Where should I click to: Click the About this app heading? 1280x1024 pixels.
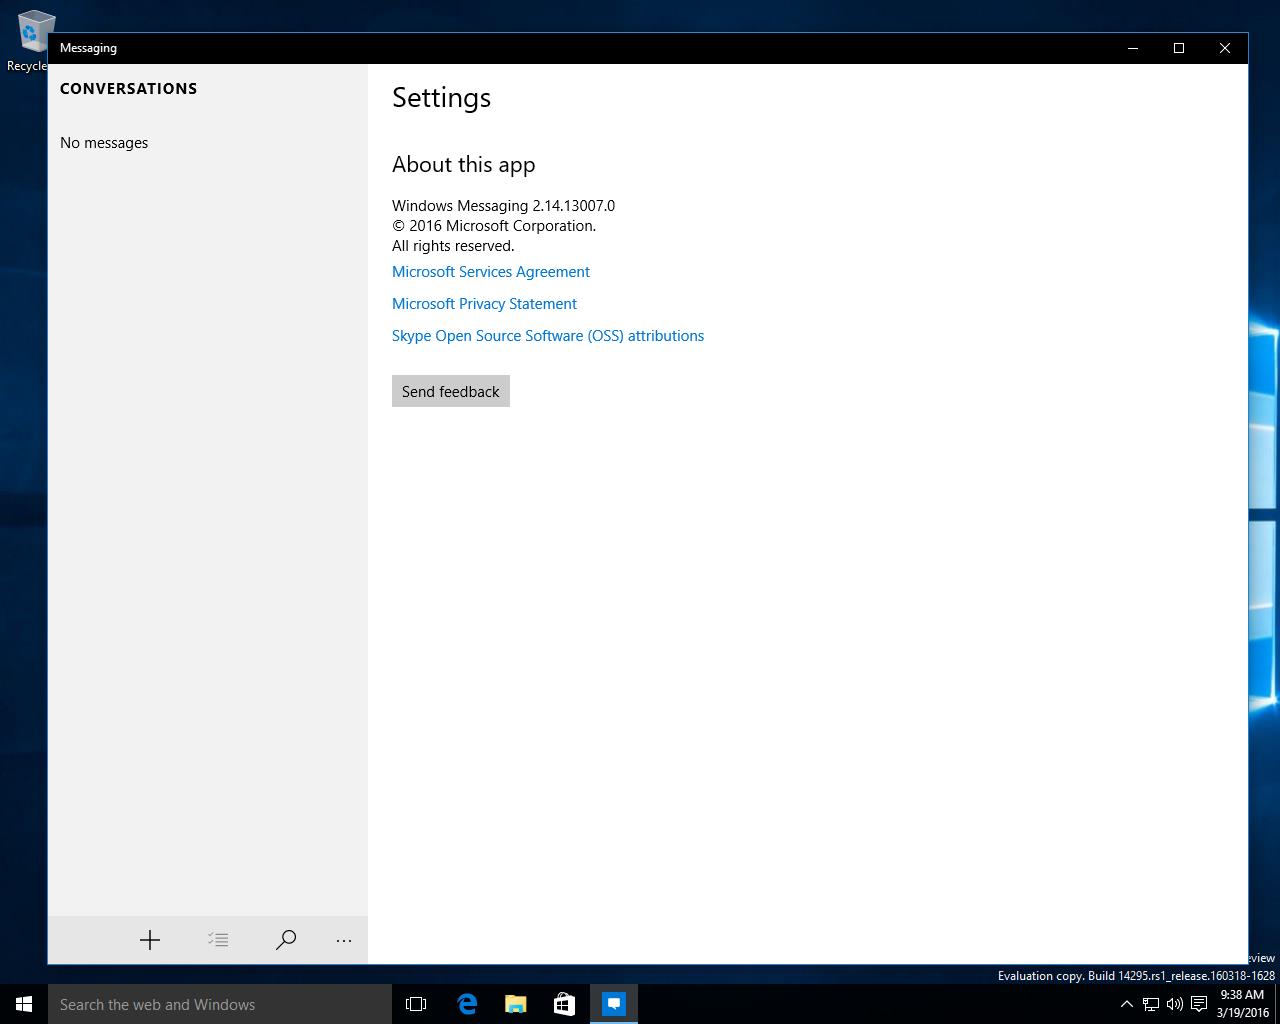point(463,165)
